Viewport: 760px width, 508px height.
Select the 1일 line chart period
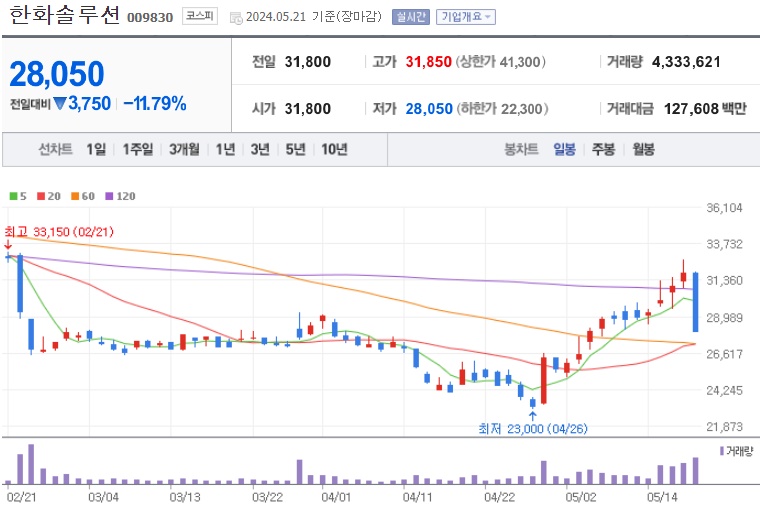coord(96,149)
